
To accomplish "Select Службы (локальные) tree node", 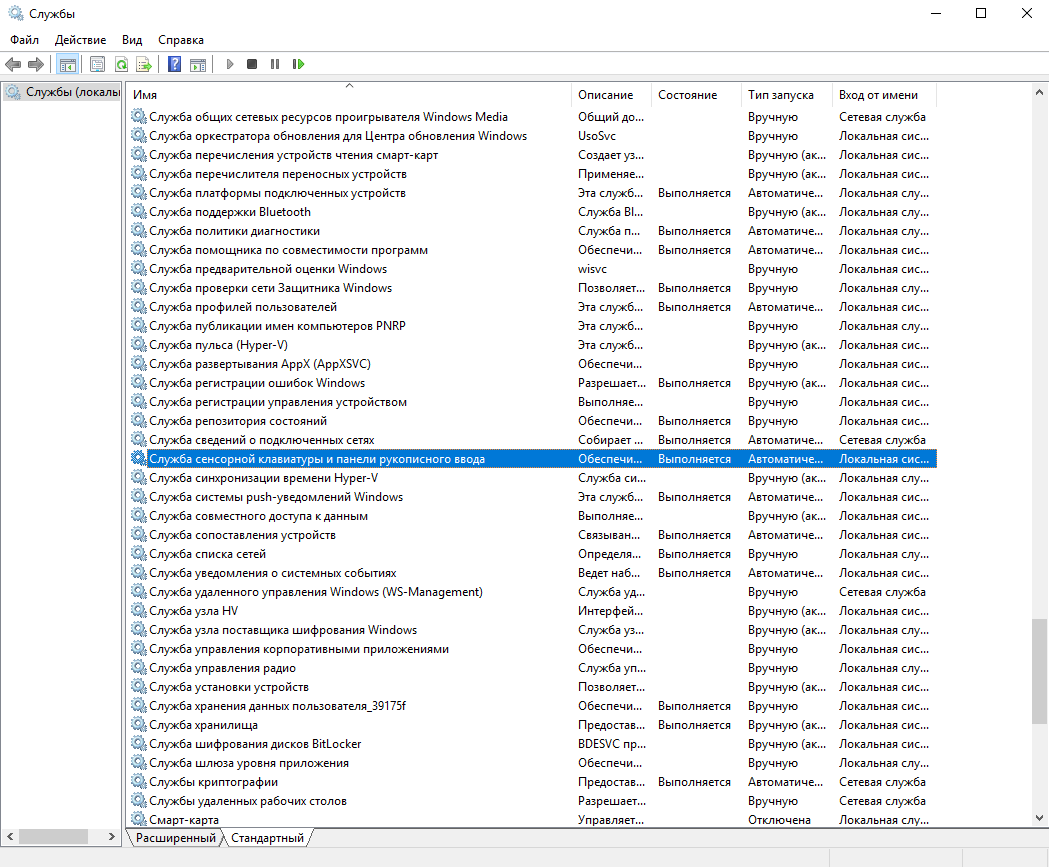I will click(62, 92).
